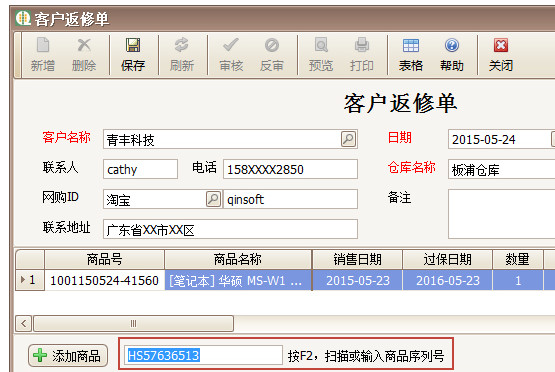Click the 电话 field showing 158XXXX2850
This screenshot has width=555, height=372.
[x=290, y=169]
